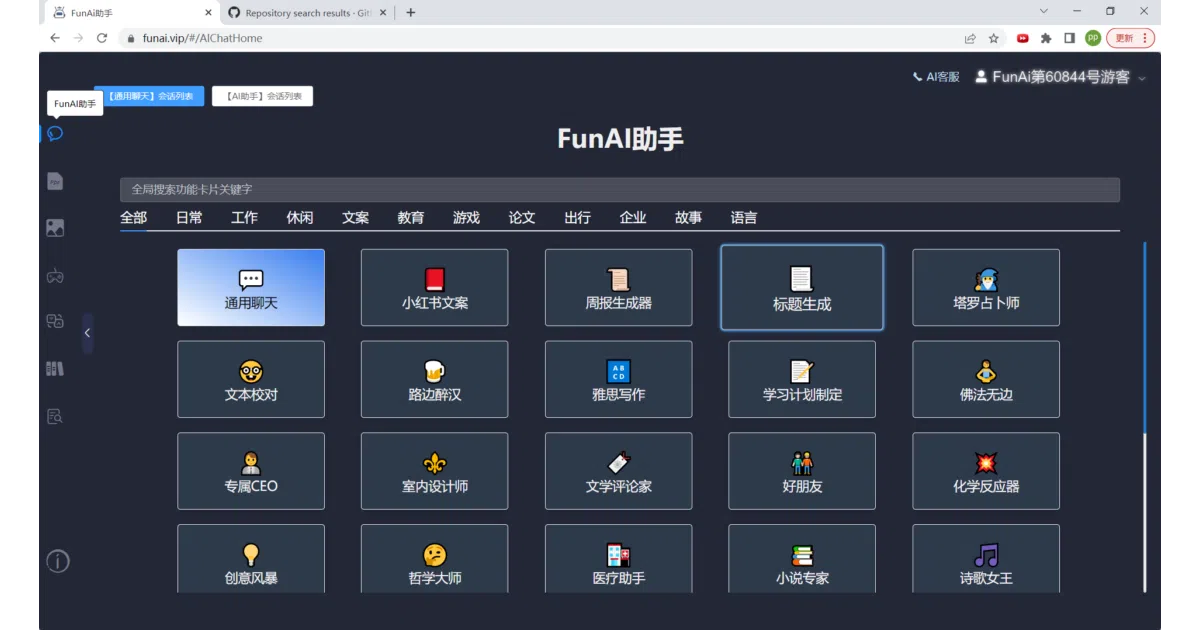Open the share page icon in address bar

coord(970,38)
